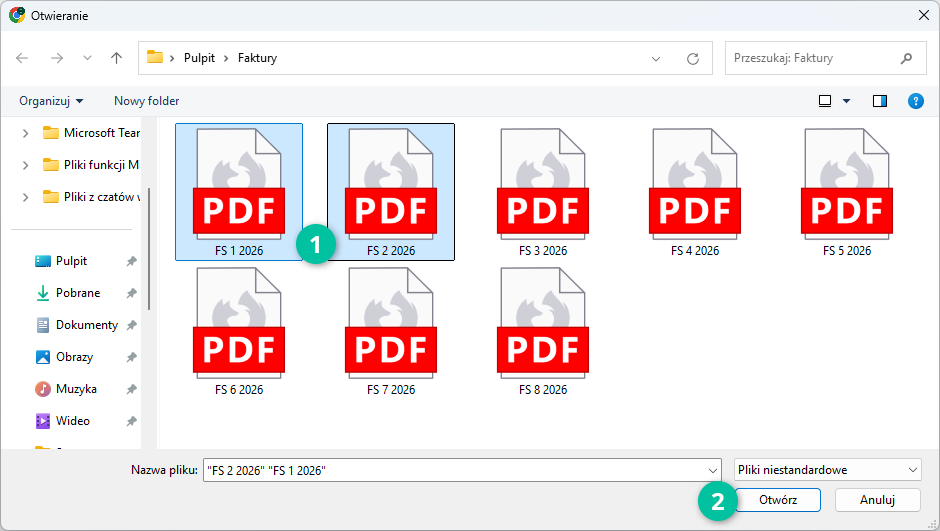Click the Up one level arrow

pos(116,58)
